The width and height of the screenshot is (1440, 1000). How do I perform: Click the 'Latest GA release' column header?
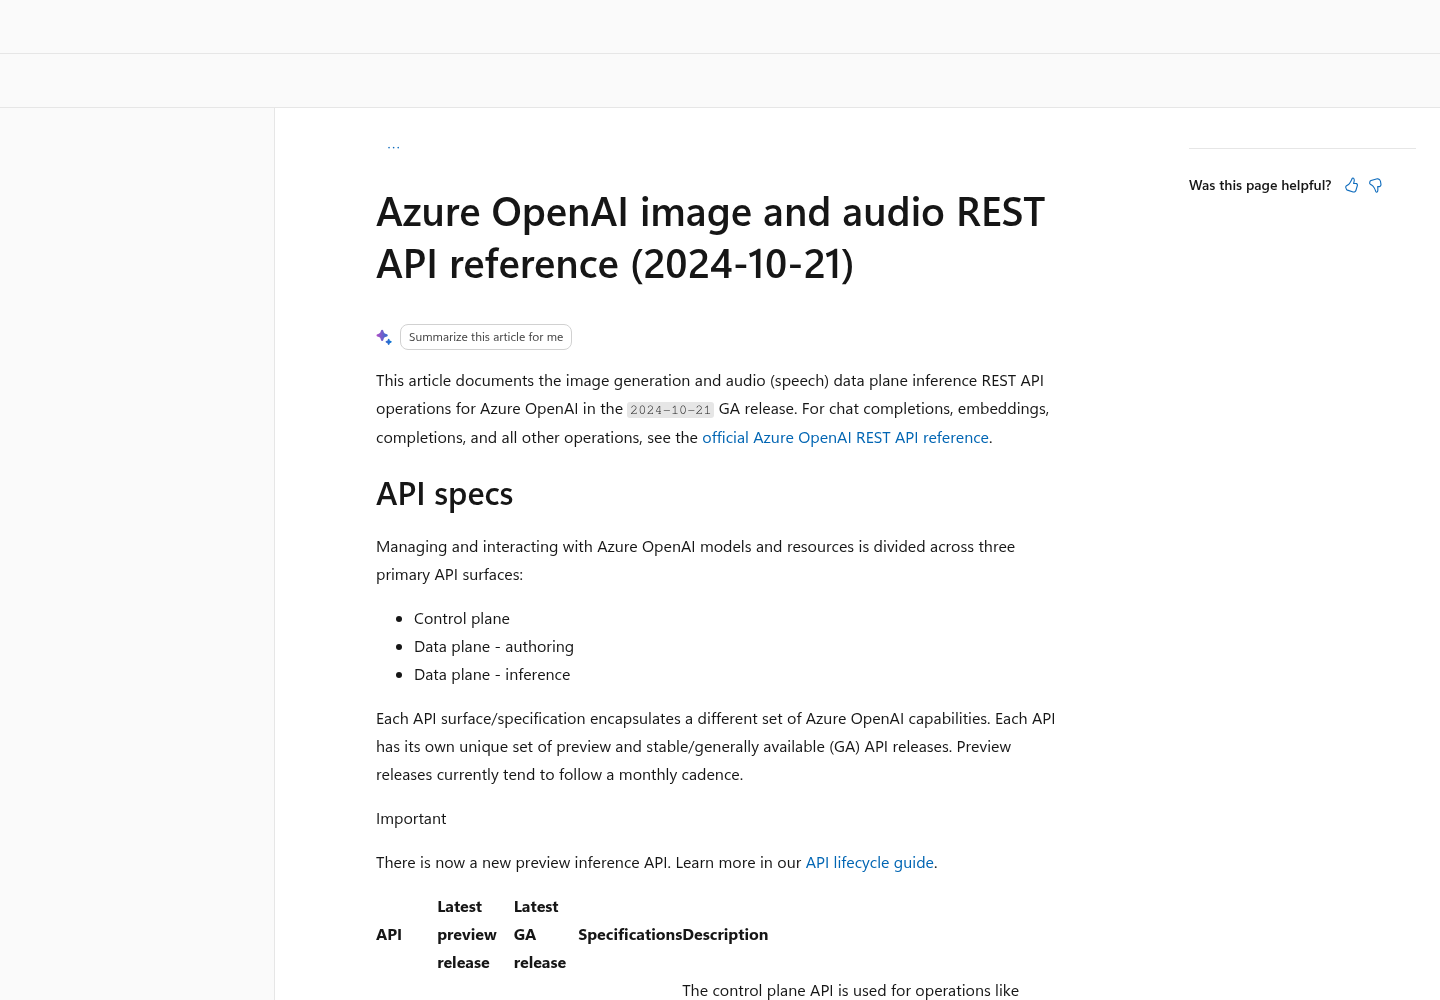point(540,934)
